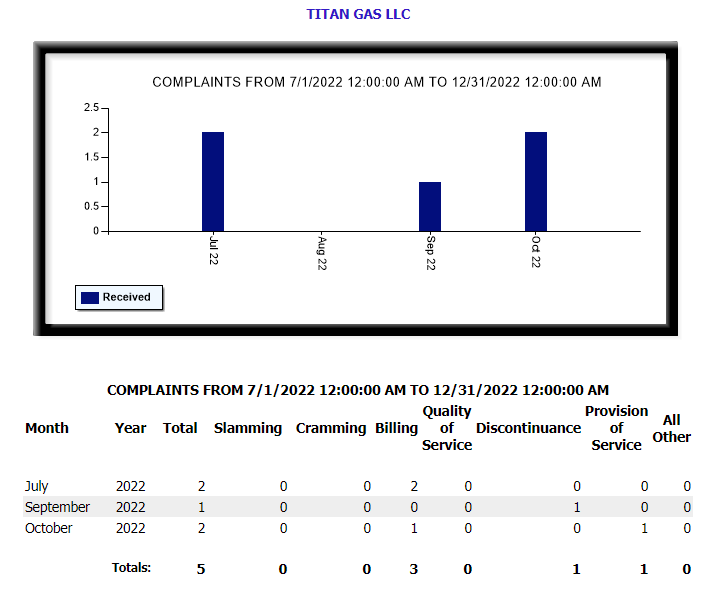Click the grand total value 5

pyautogui.click(x=201, y=569)
